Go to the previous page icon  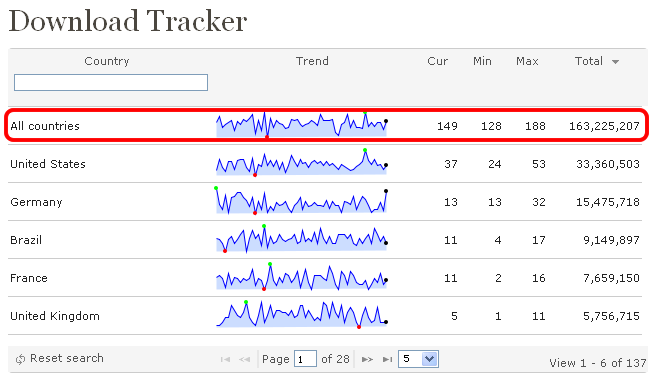click(244, 359)
